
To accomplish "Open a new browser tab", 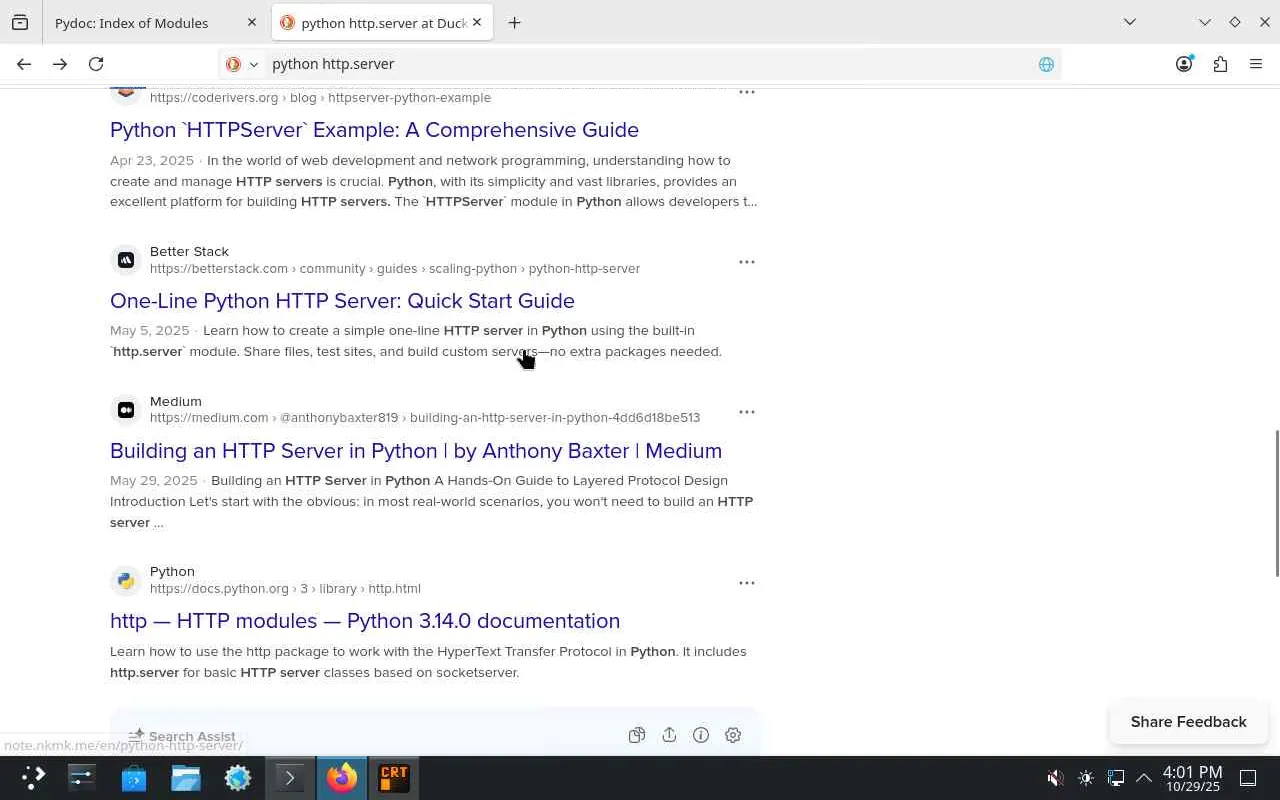I will coord(514,22).
